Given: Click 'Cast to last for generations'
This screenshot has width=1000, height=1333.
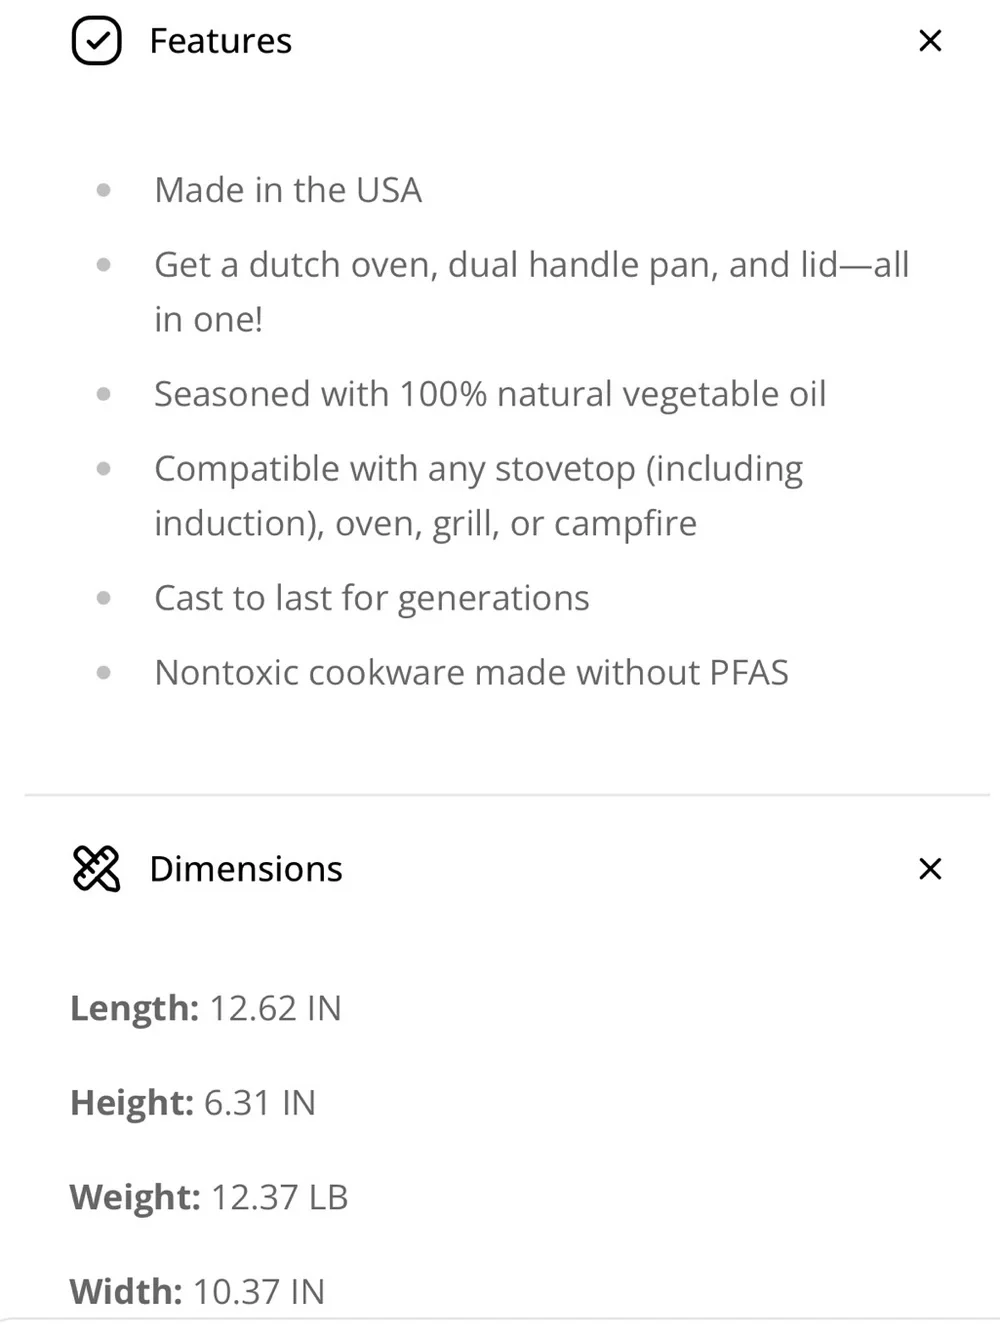Looking at the screenshot, I should point(372,598).
